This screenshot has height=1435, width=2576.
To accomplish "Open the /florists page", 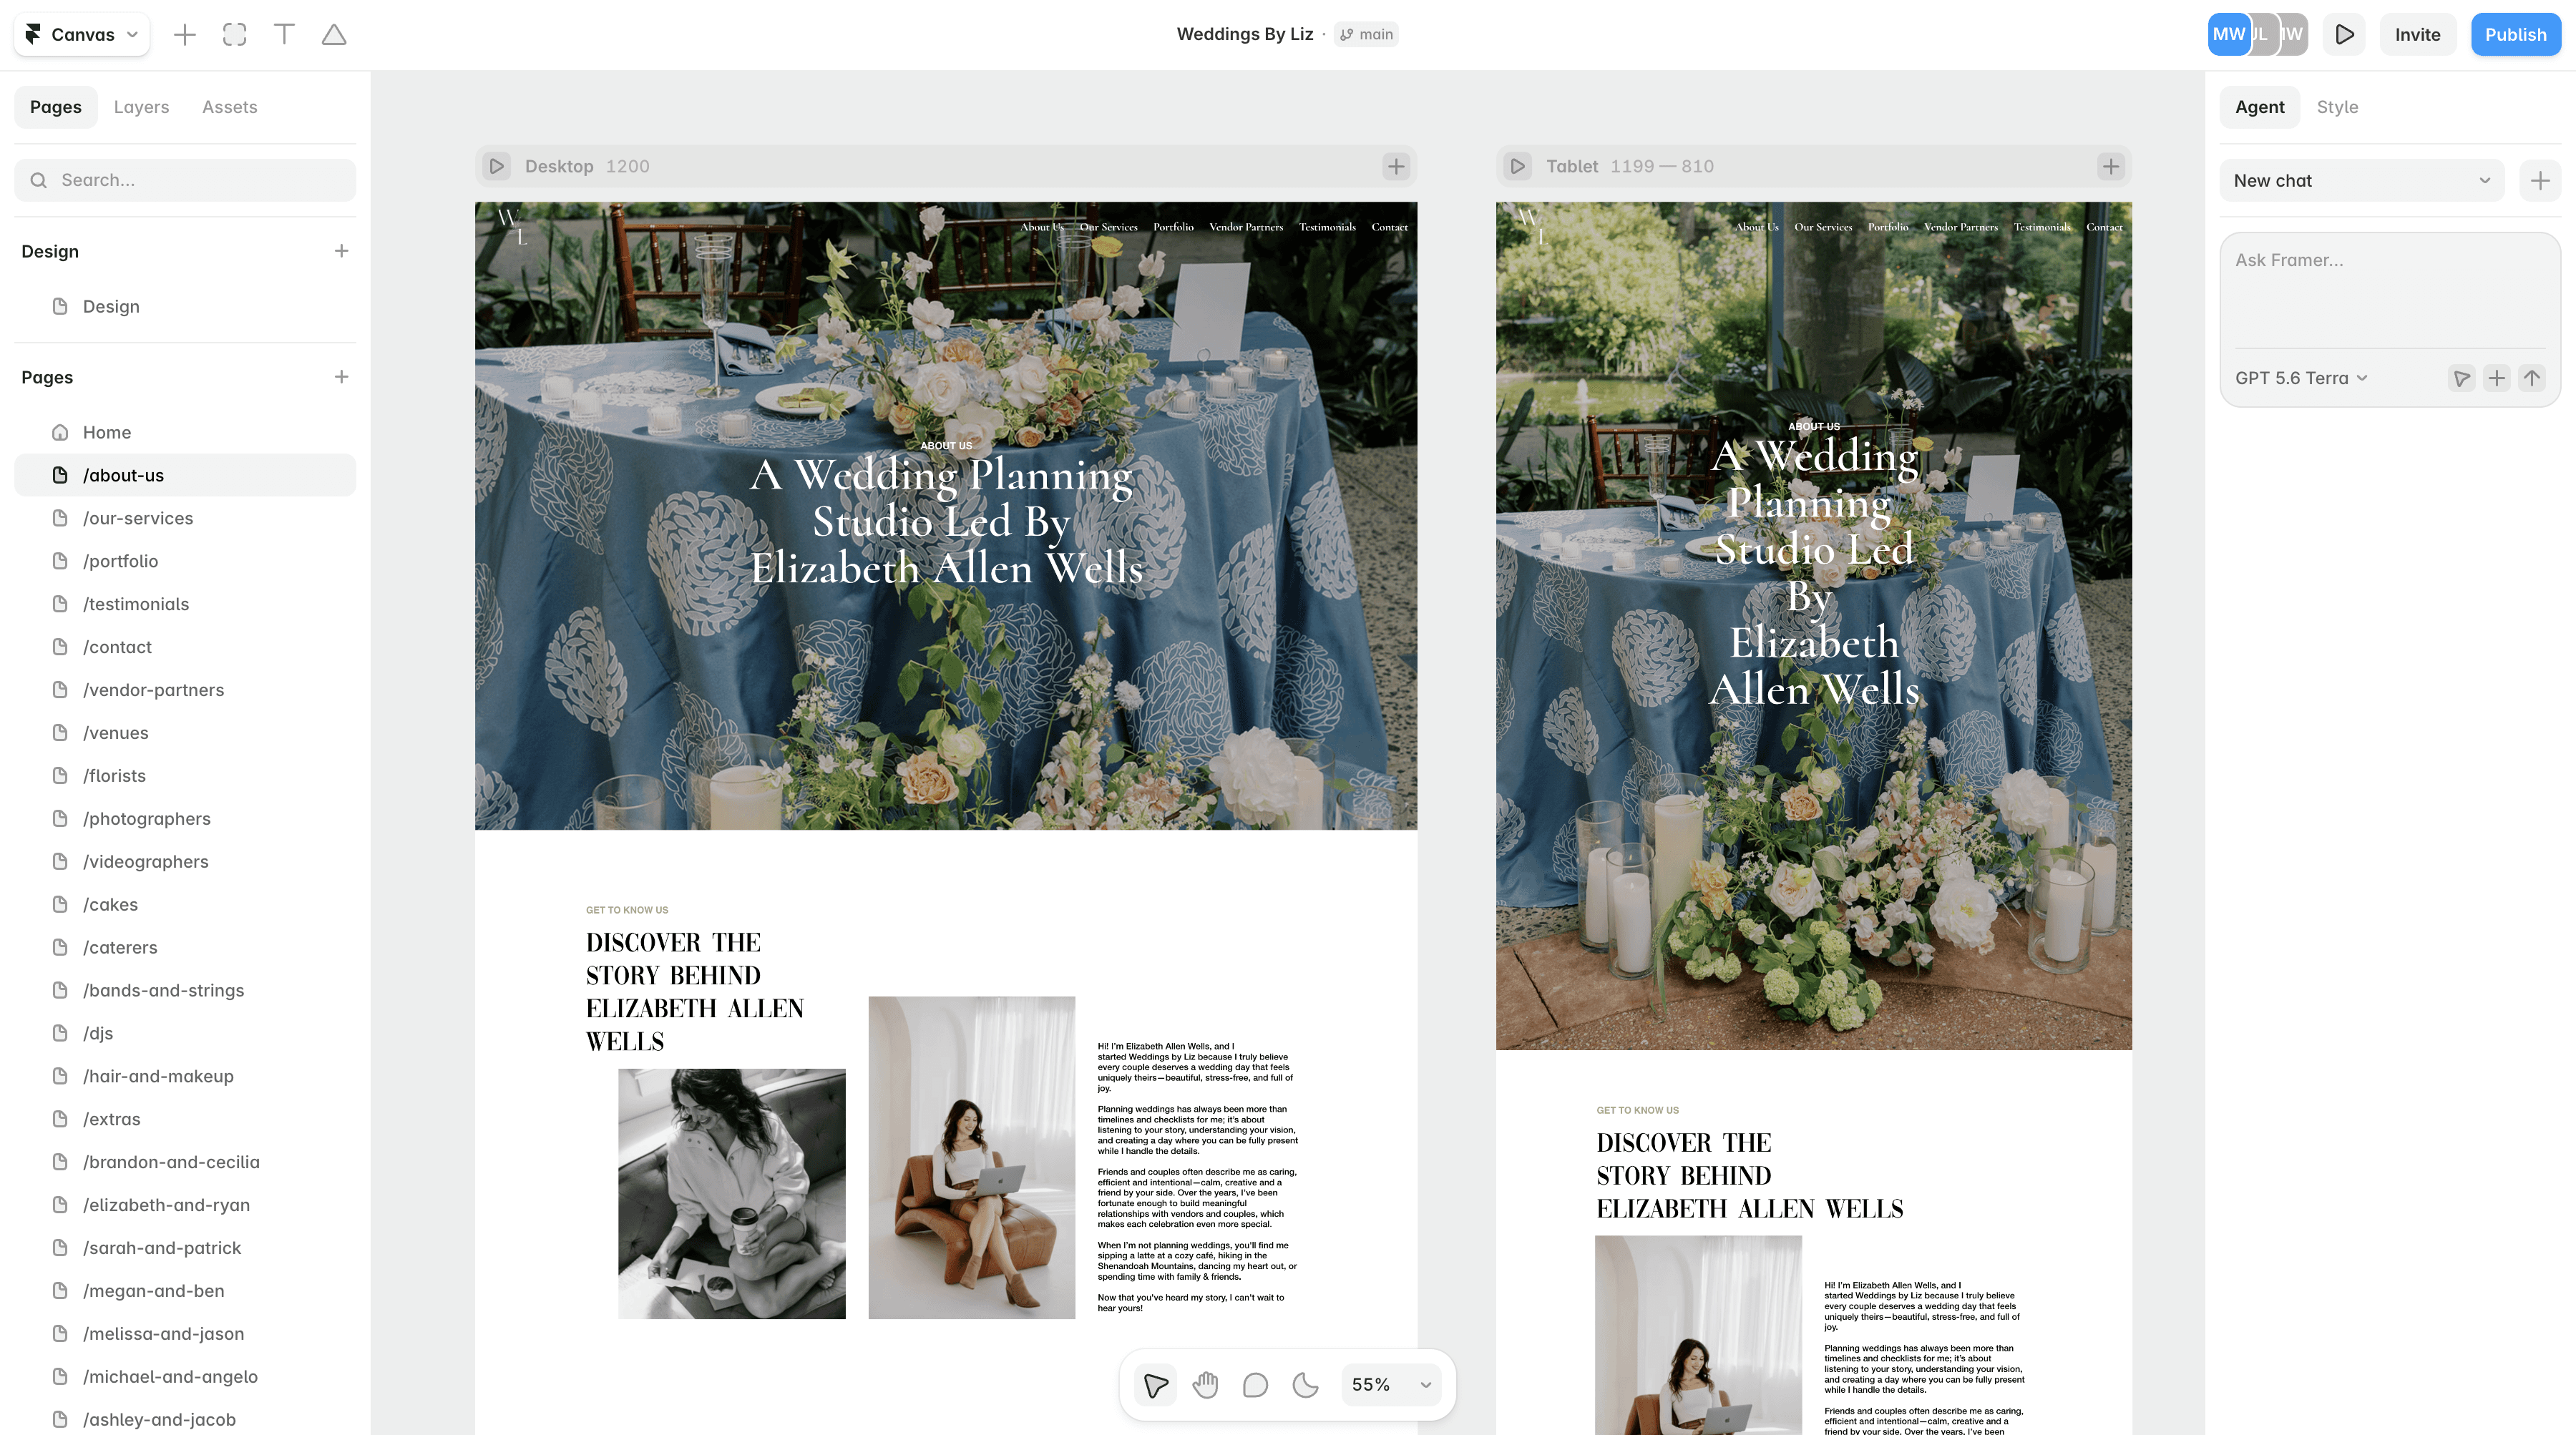I will [x=185, y=776].
